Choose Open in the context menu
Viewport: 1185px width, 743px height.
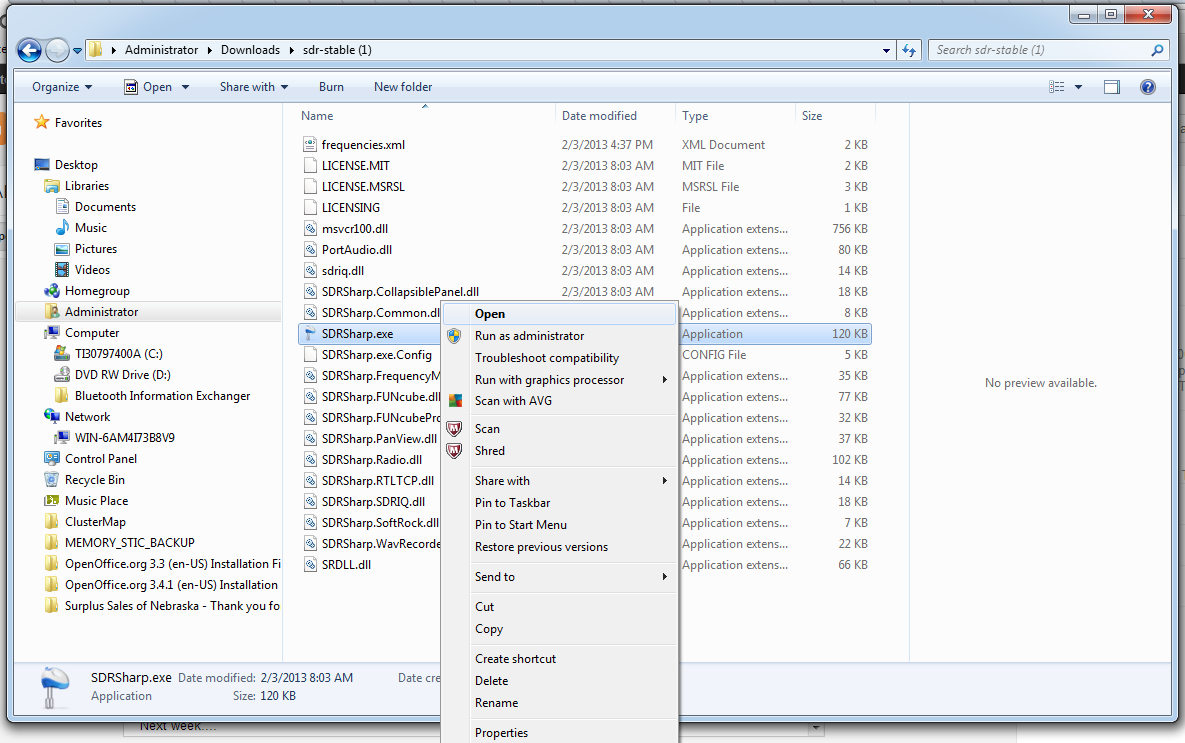(x=559, y=314)
